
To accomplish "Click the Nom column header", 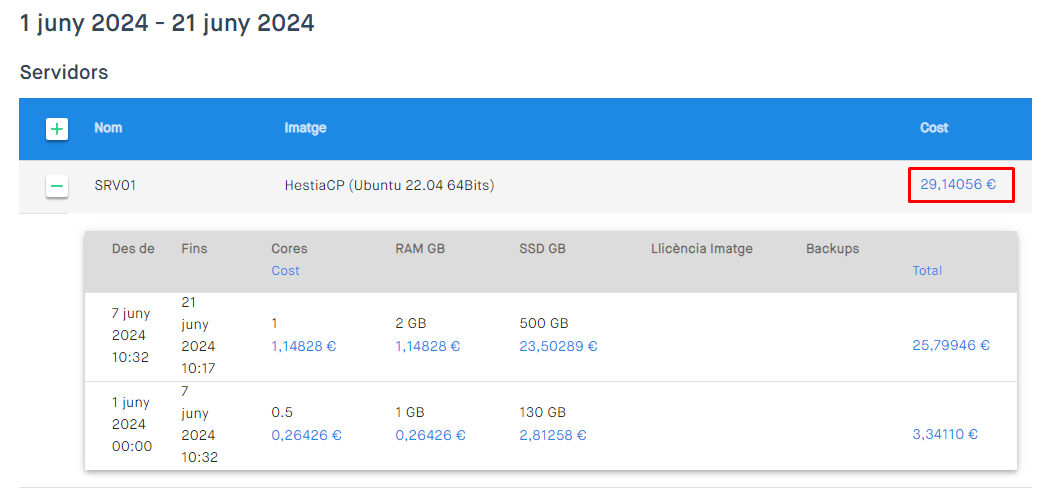I will point(108,128).
